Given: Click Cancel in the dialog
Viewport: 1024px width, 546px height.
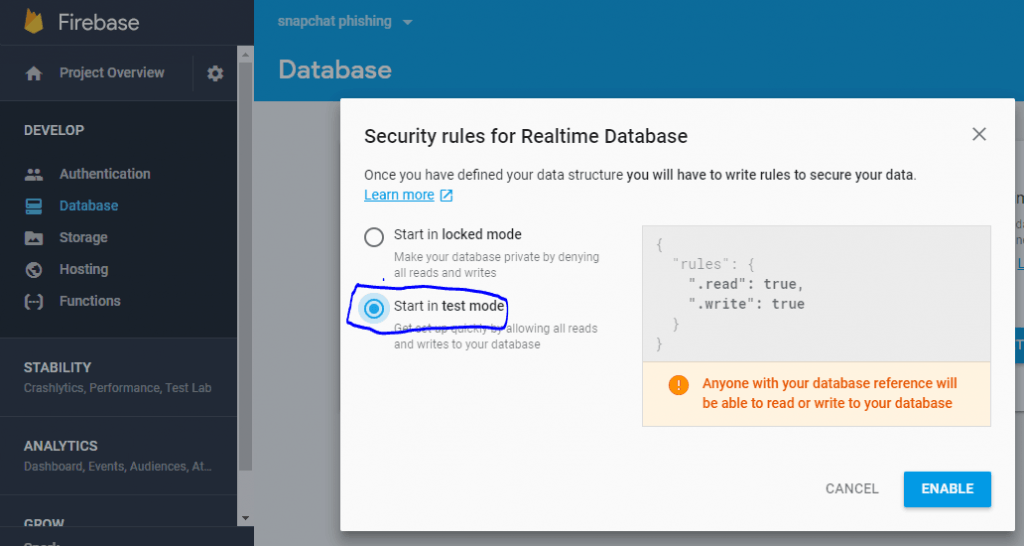Looking at the screenshot, I should point(852,489).
